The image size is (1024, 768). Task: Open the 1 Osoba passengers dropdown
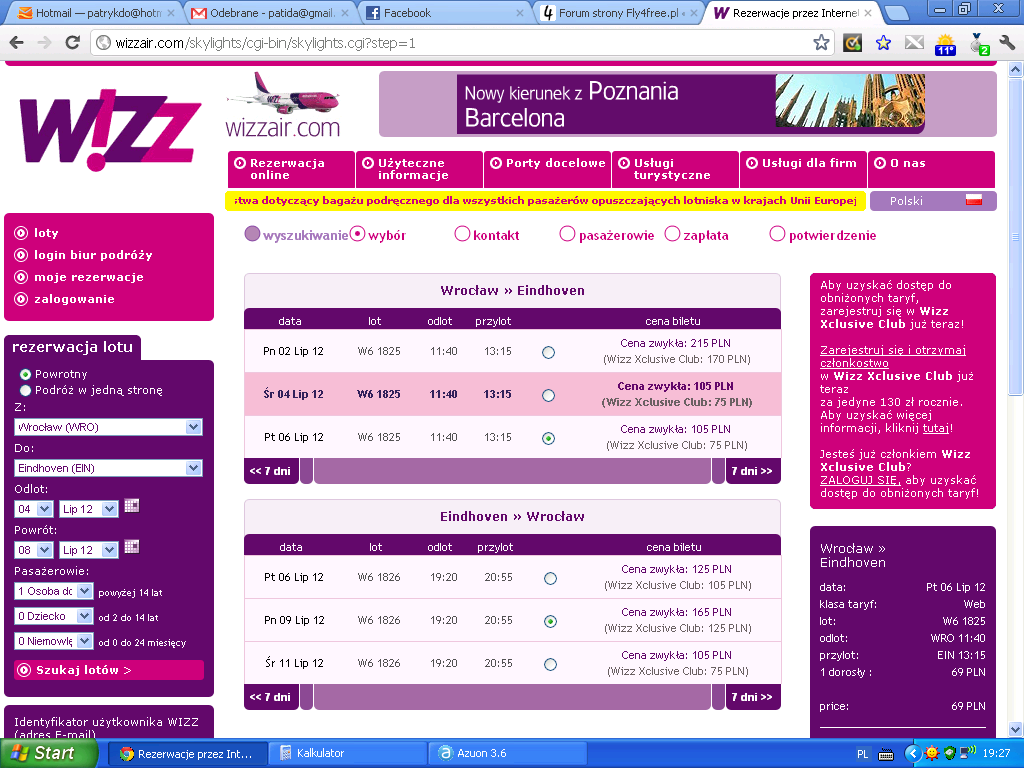coord(84,591)
